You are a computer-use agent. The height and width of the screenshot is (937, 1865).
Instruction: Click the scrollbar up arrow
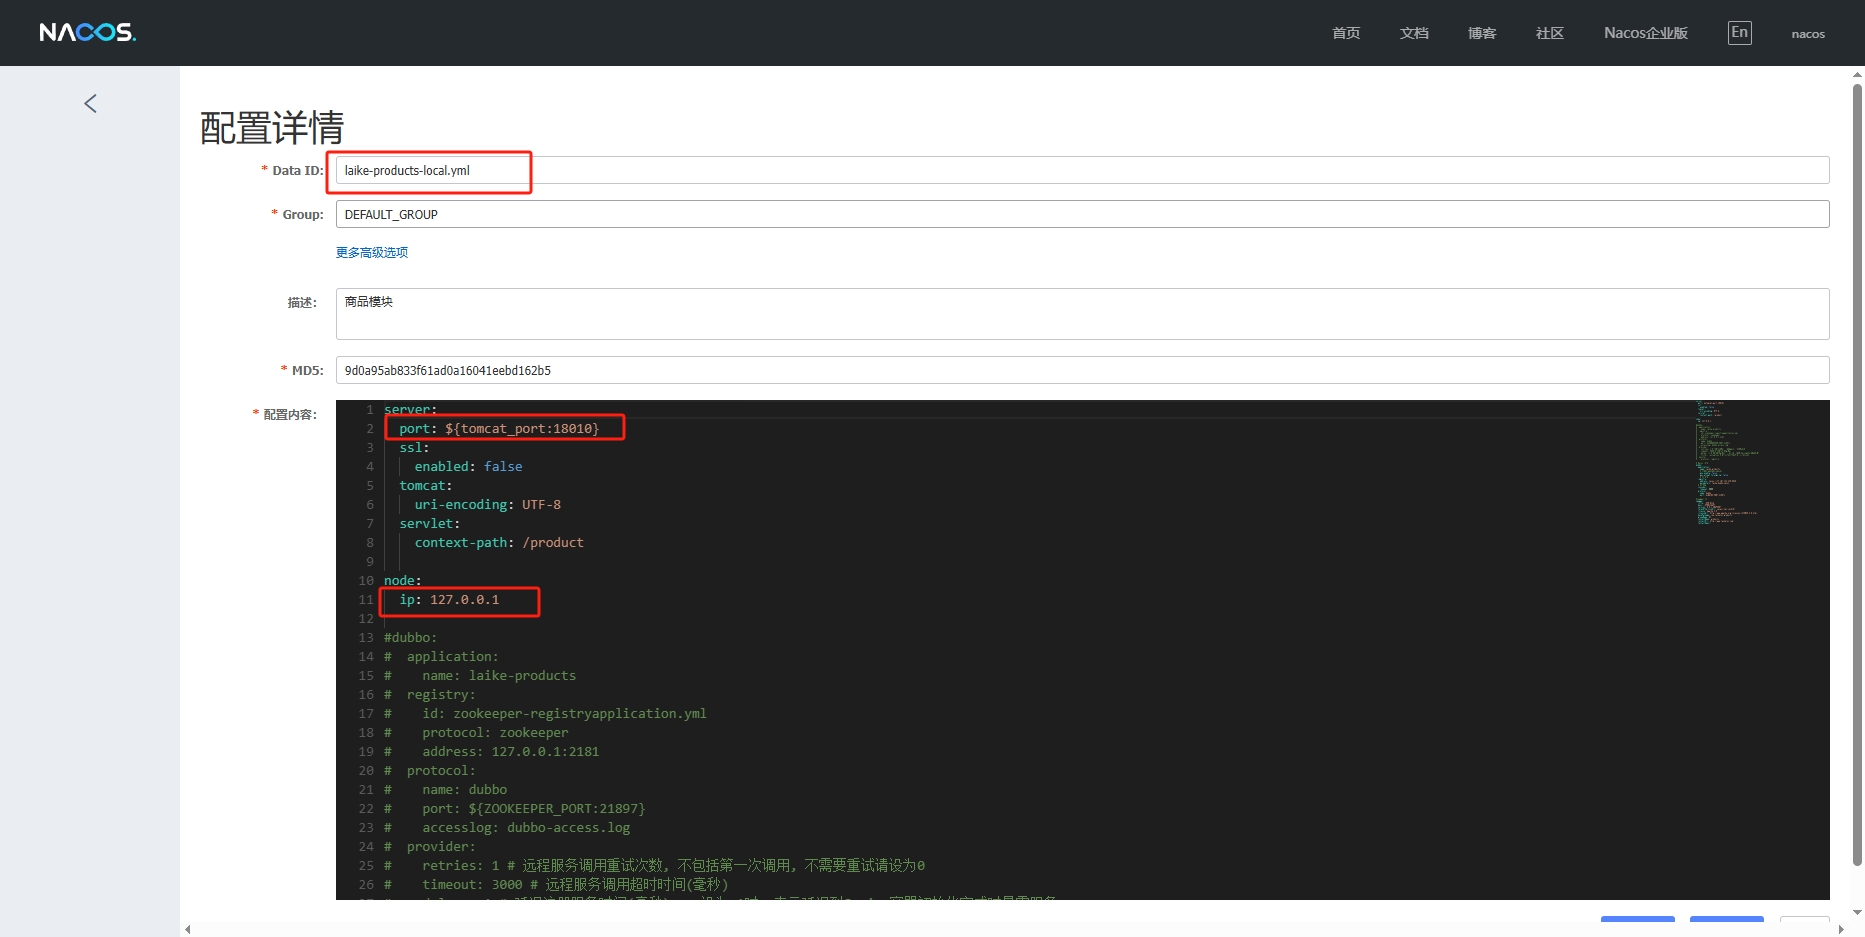pyautogui.click(x=1857, y=74)
